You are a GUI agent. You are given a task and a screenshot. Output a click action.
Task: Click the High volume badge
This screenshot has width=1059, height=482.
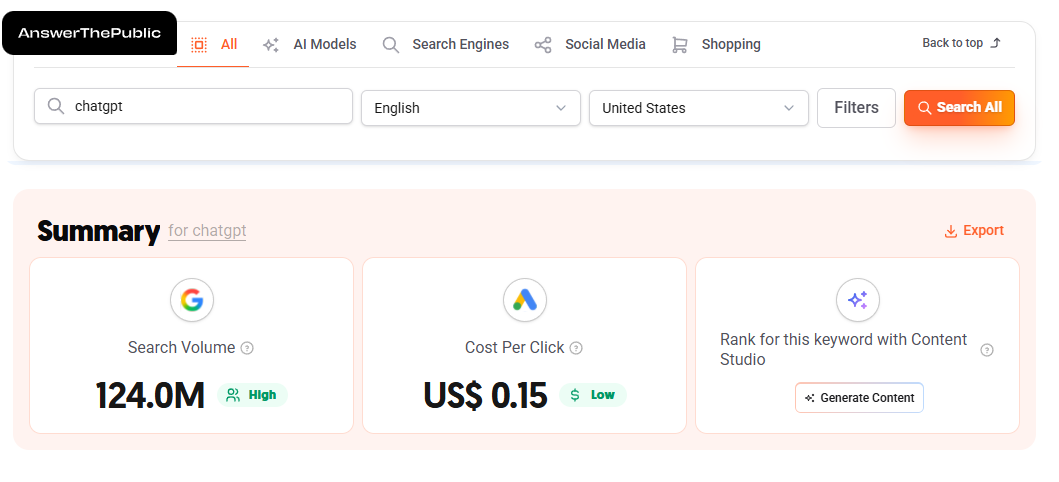(x=252, y=395)
